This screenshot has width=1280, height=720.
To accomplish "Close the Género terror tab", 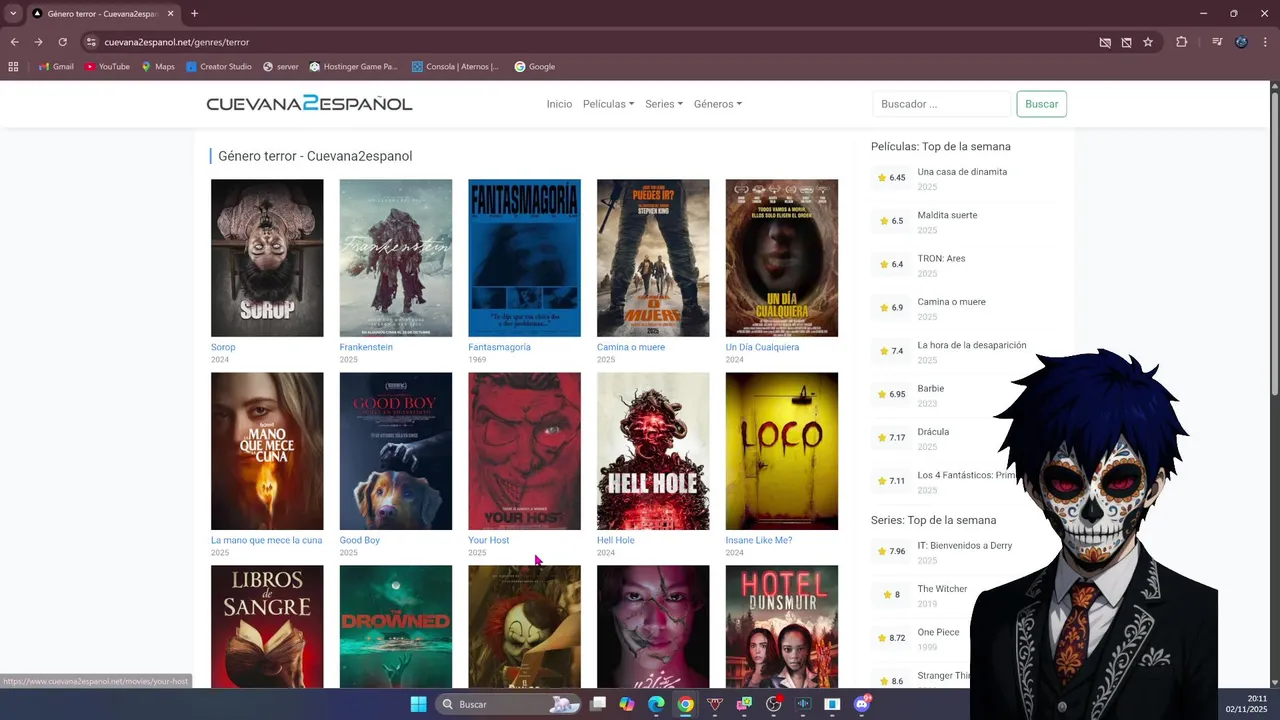I will (171, 14).
